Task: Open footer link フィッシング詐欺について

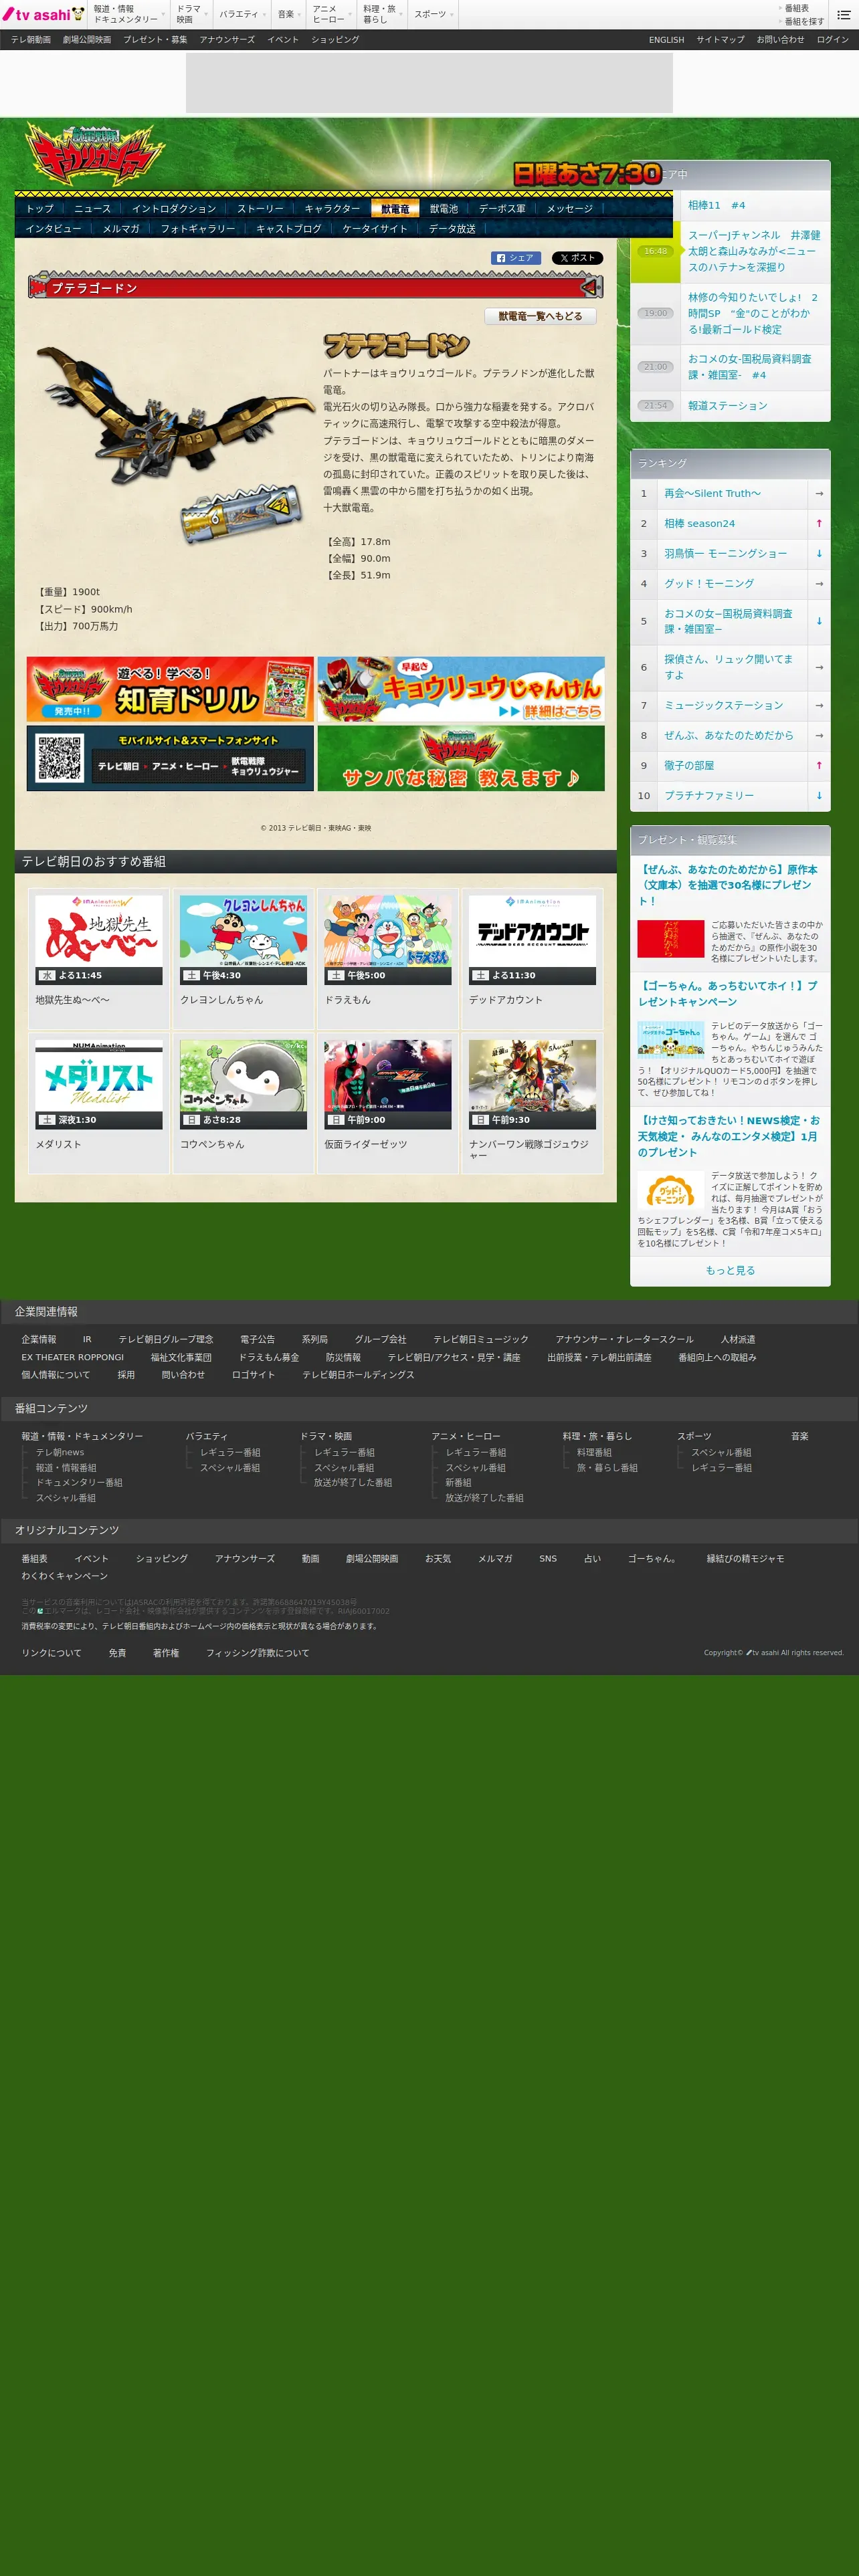Action: tap(257, 1653)
